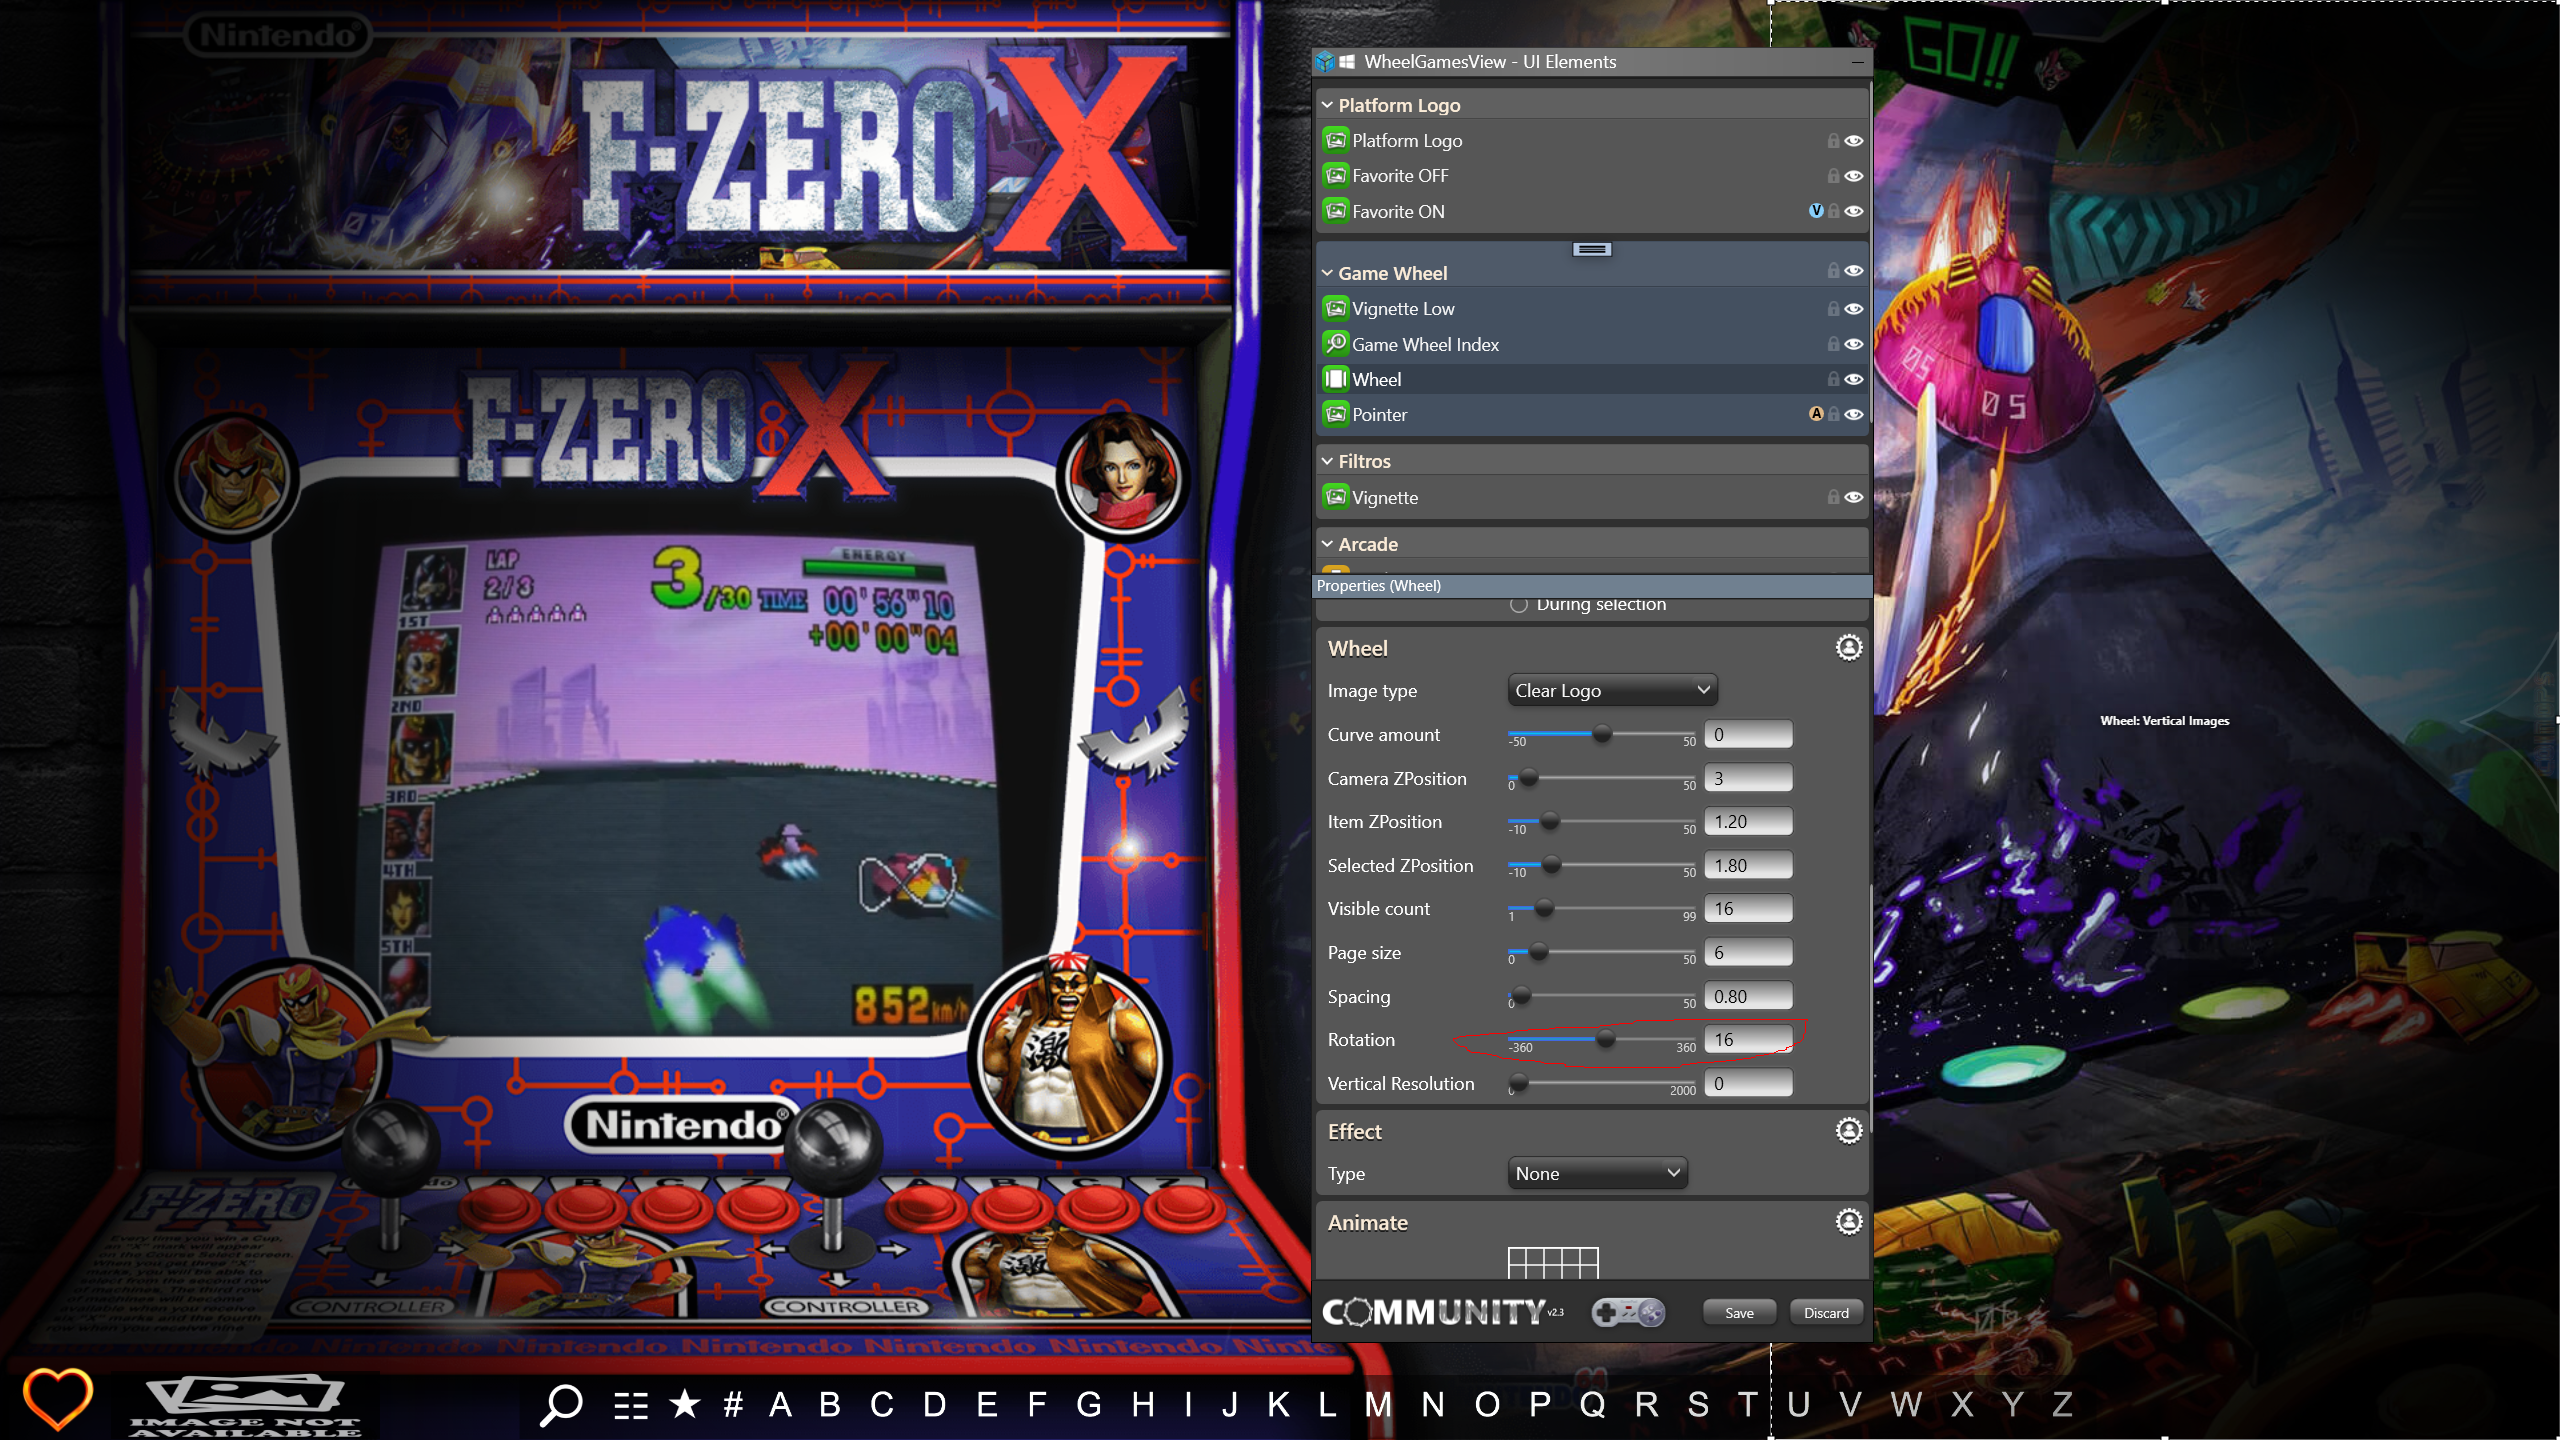Click the search magnifier in index bar
This screenshot has height=1440, width=2560.
561,1405
